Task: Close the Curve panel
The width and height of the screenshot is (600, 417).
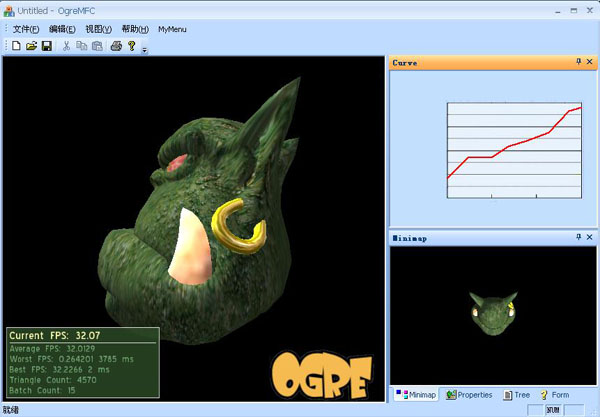Action: [x=590, y=62]
